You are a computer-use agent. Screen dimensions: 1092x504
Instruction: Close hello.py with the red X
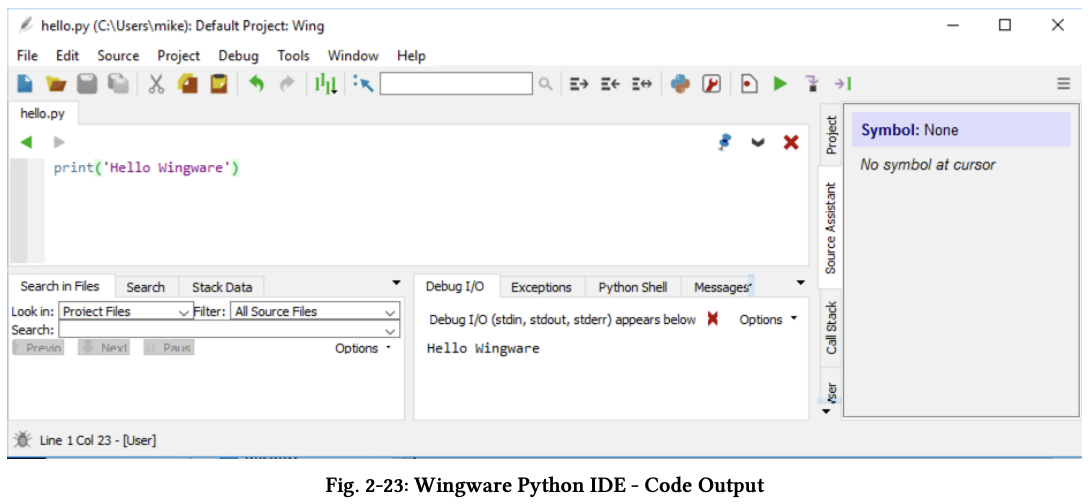point(791,142)
